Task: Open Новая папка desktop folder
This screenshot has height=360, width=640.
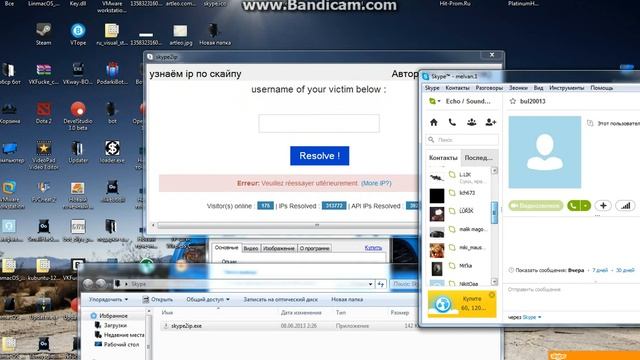Action: click(215, 34)
